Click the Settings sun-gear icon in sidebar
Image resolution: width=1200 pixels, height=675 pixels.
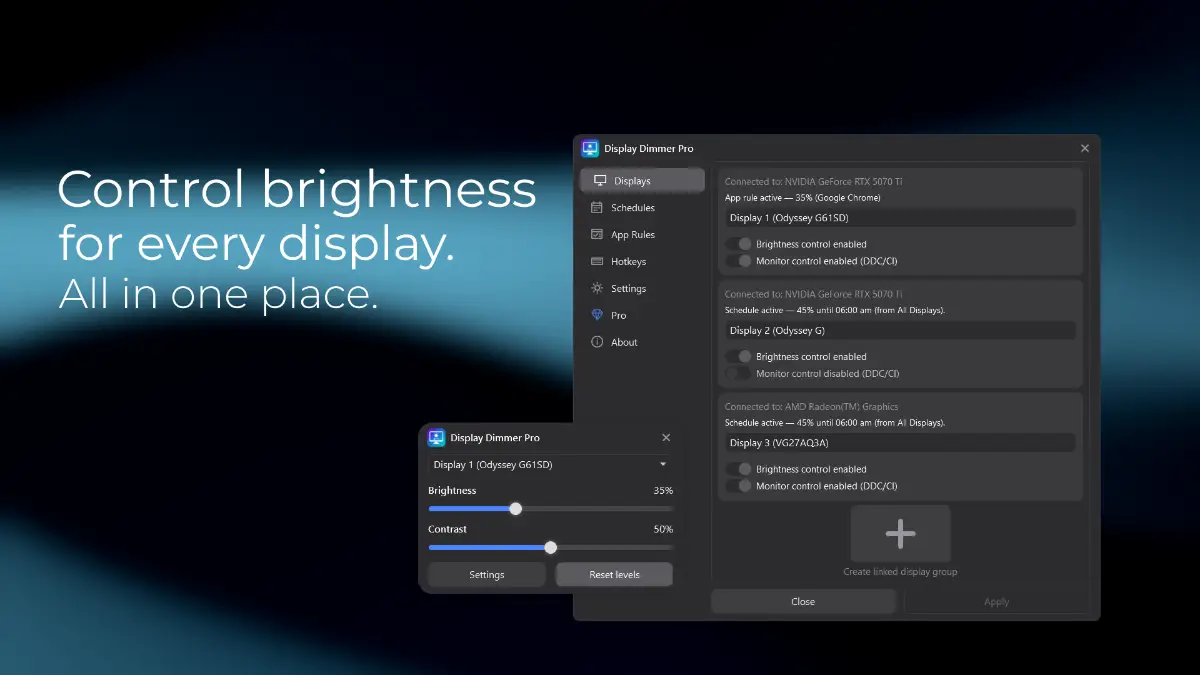point(597,289)
